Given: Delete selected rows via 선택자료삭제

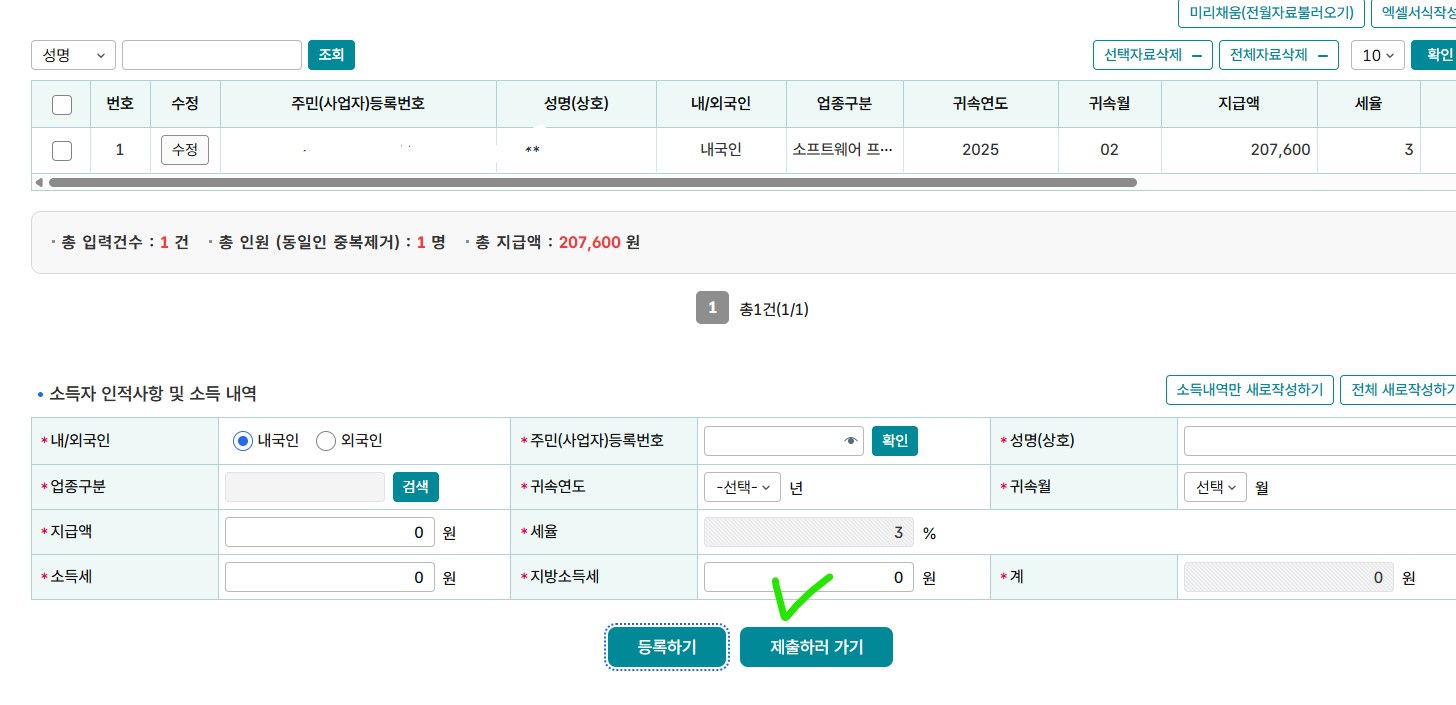Looking at the screenshot, I should click(1152, 55).
